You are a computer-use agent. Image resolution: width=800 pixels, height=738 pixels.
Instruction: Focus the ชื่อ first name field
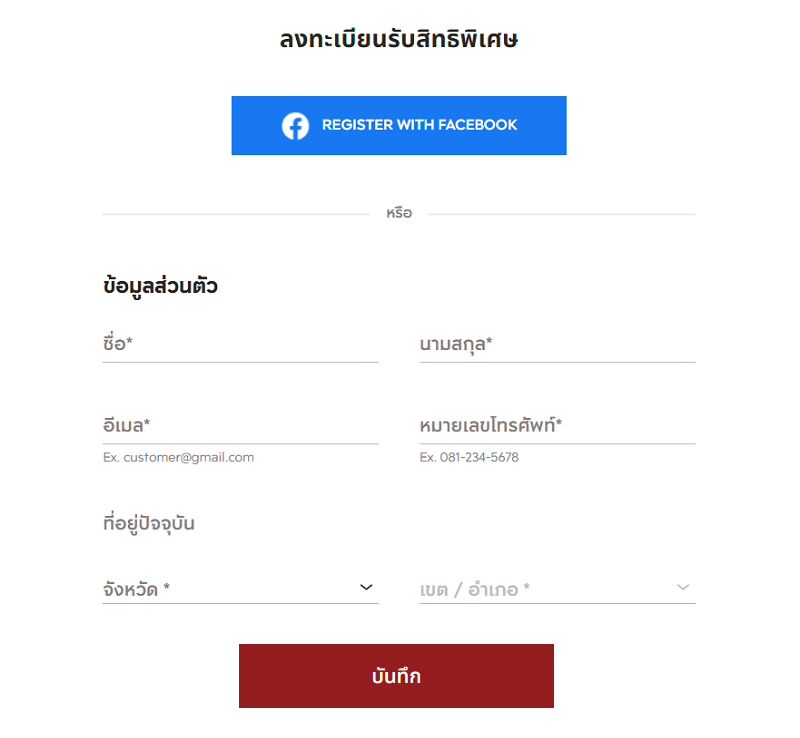pos(240,345)
